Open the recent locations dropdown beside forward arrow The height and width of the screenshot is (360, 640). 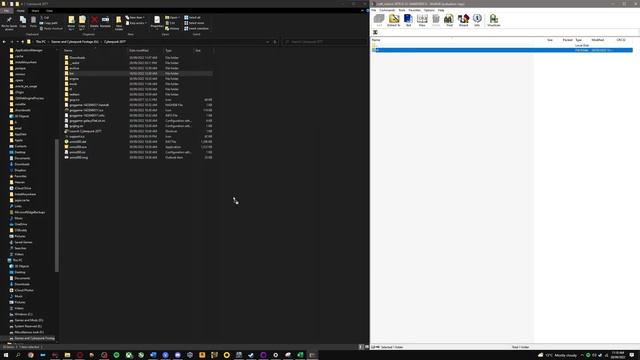[x=18, y=42]
